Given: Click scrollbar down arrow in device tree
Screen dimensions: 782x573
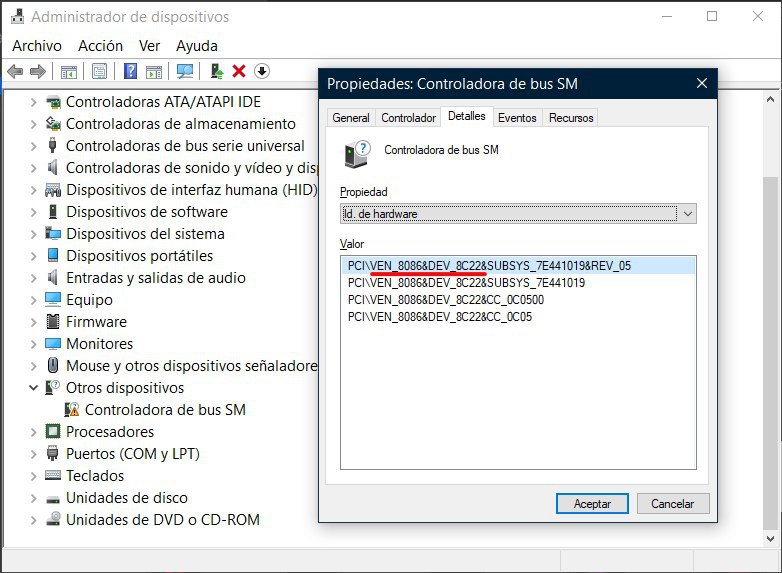Looking at the screenshot, I should pos(771,539).
